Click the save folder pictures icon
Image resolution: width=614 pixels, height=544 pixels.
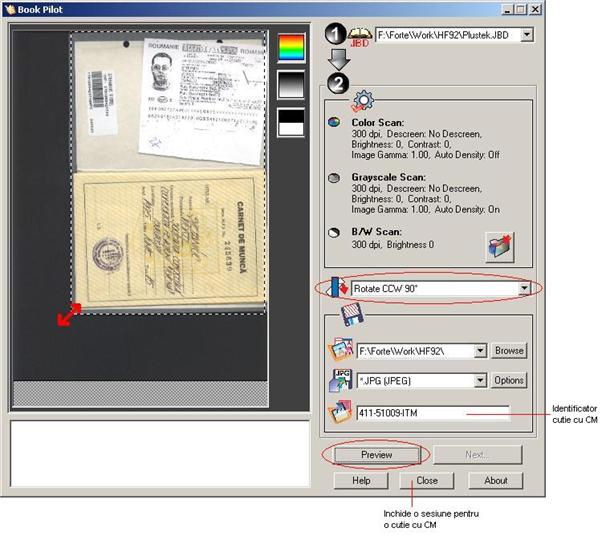tap(339, 351)
